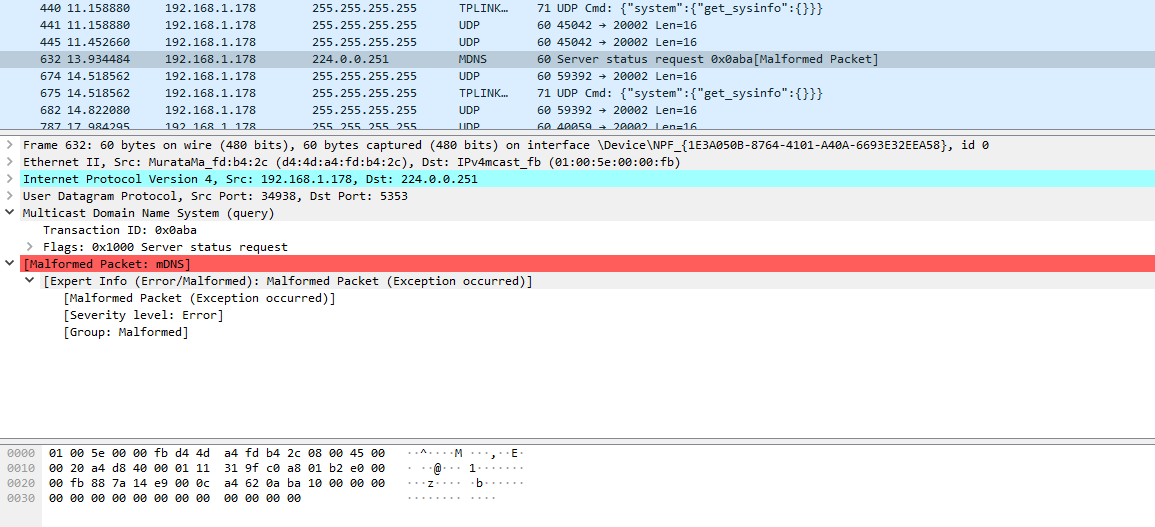Click hex offset 0020 row in bytes pane

(x=21, y=483)
